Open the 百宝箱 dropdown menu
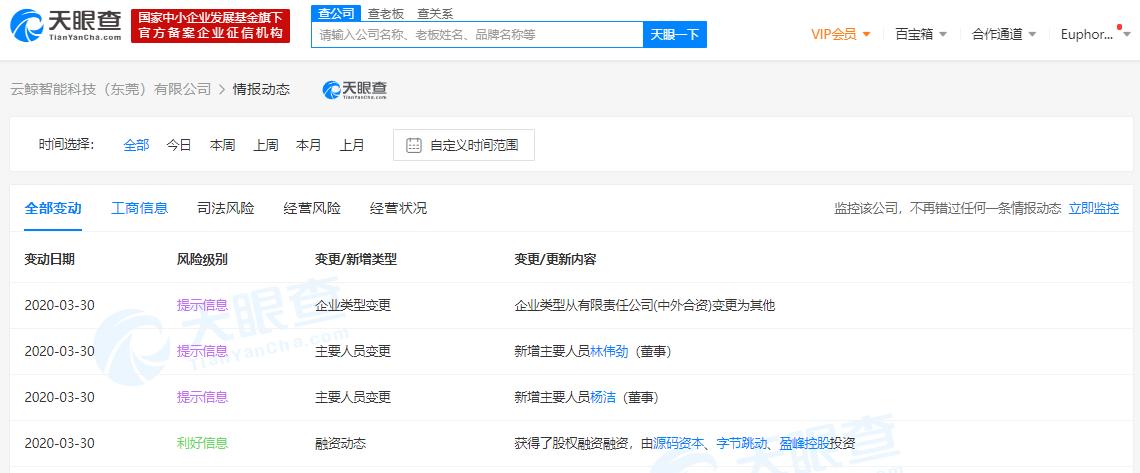The width and height of the screenshot is (1140, 473). (920, 34)
